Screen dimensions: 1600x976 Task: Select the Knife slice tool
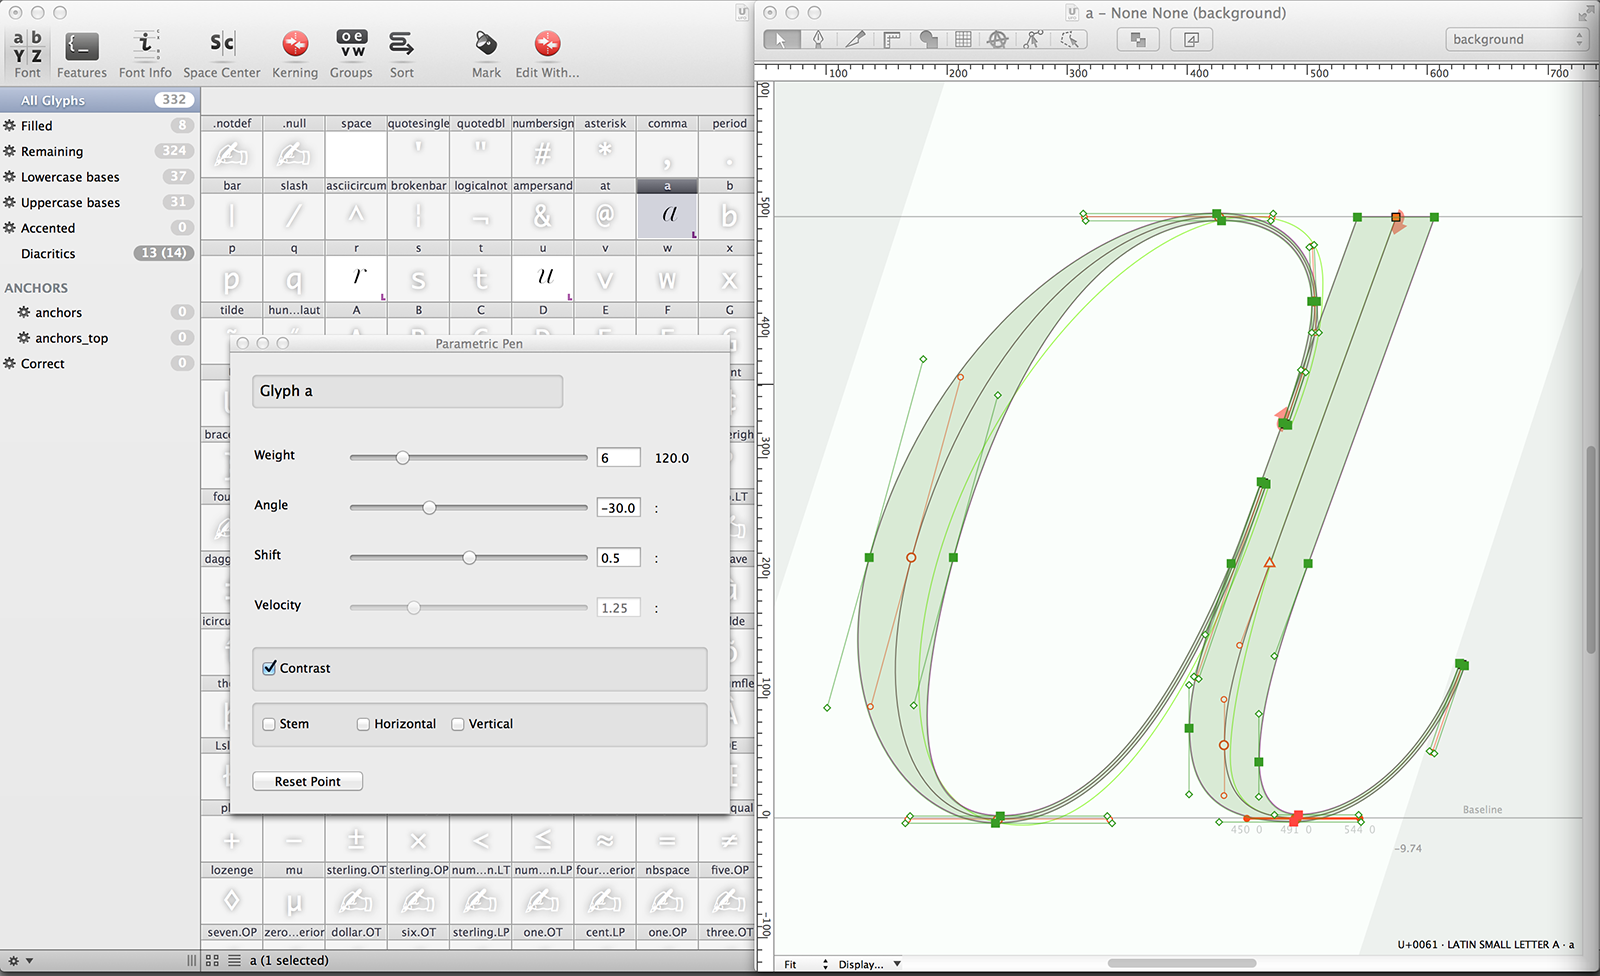(x=855, y=39)
